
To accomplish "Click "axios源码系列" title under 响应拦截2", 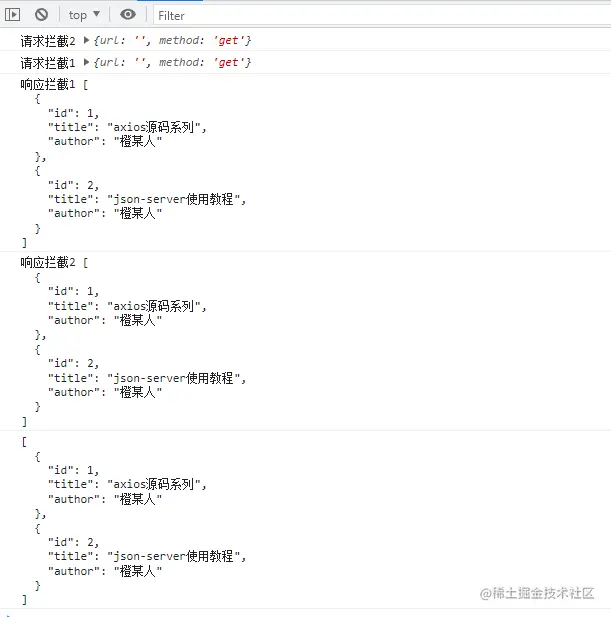I will (153, 306).
